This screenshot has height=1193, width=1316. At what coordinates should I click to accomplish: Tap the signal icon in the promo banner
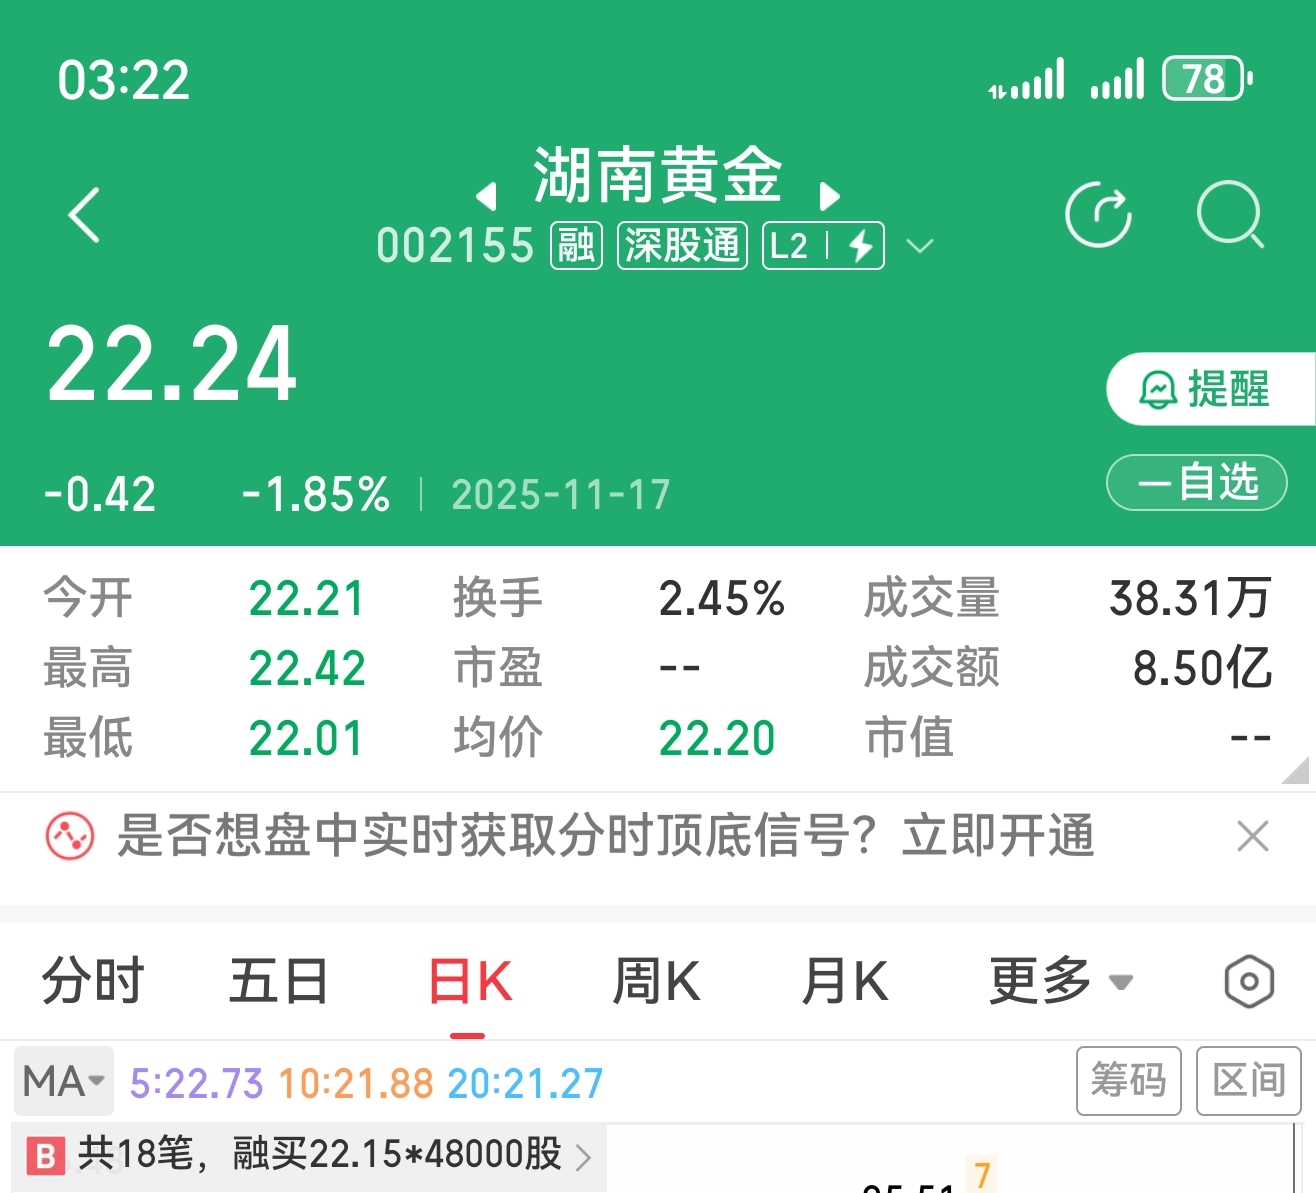[70, 836]
